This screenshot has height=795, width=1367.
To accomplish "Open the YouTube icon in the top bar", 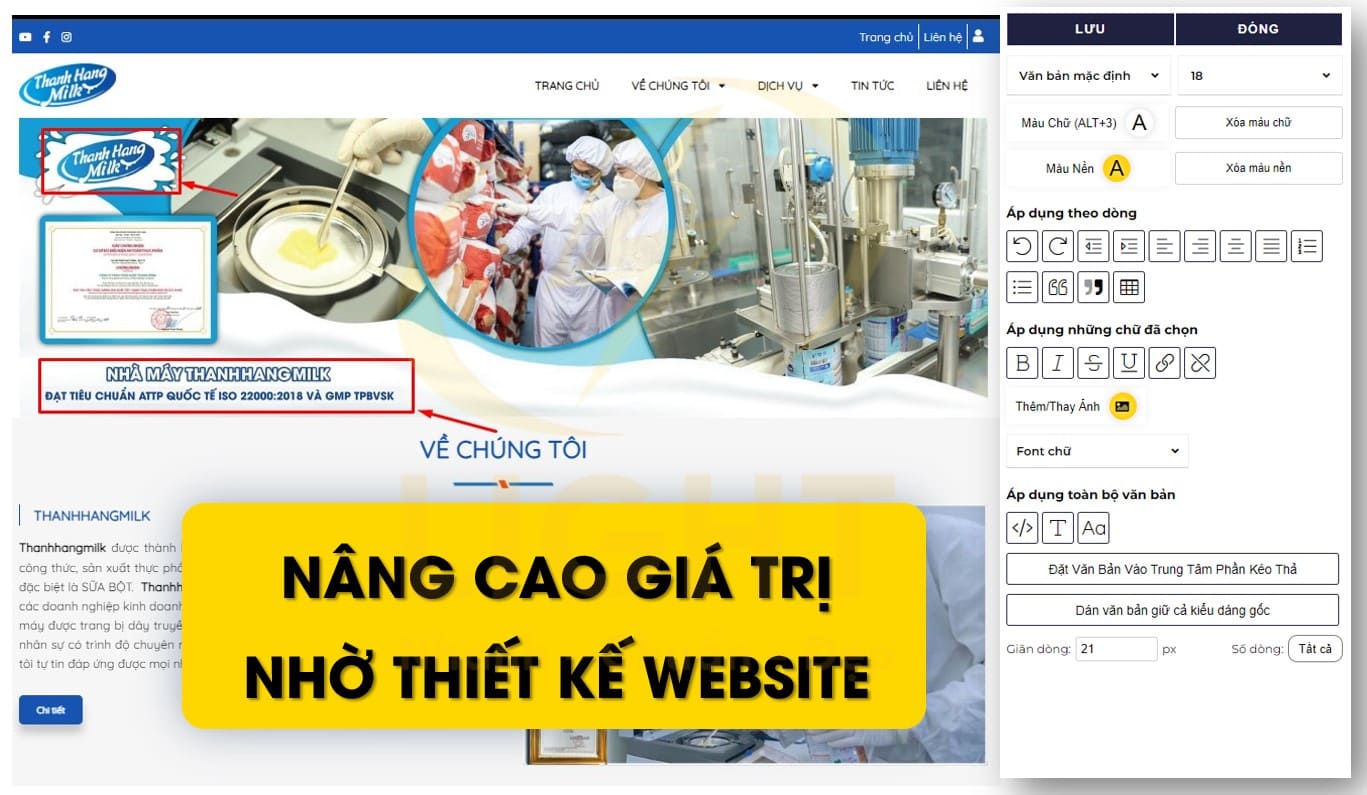I will tap(26, 37).
